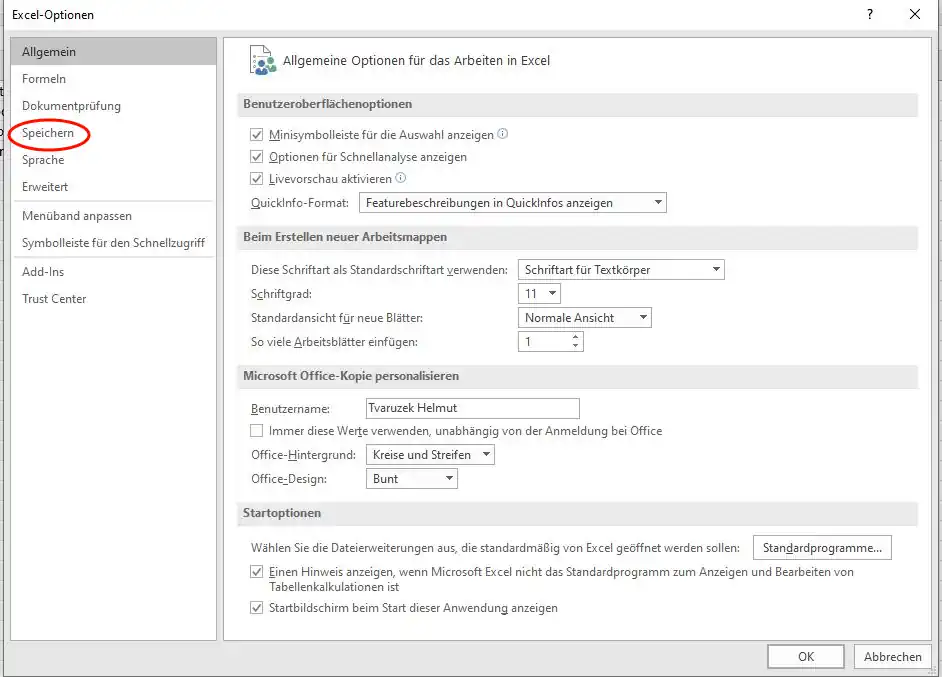Viewport: 942px width, 677px height.
Task: Decrease the worksheet count with down arrow
Action: point(575,346)
